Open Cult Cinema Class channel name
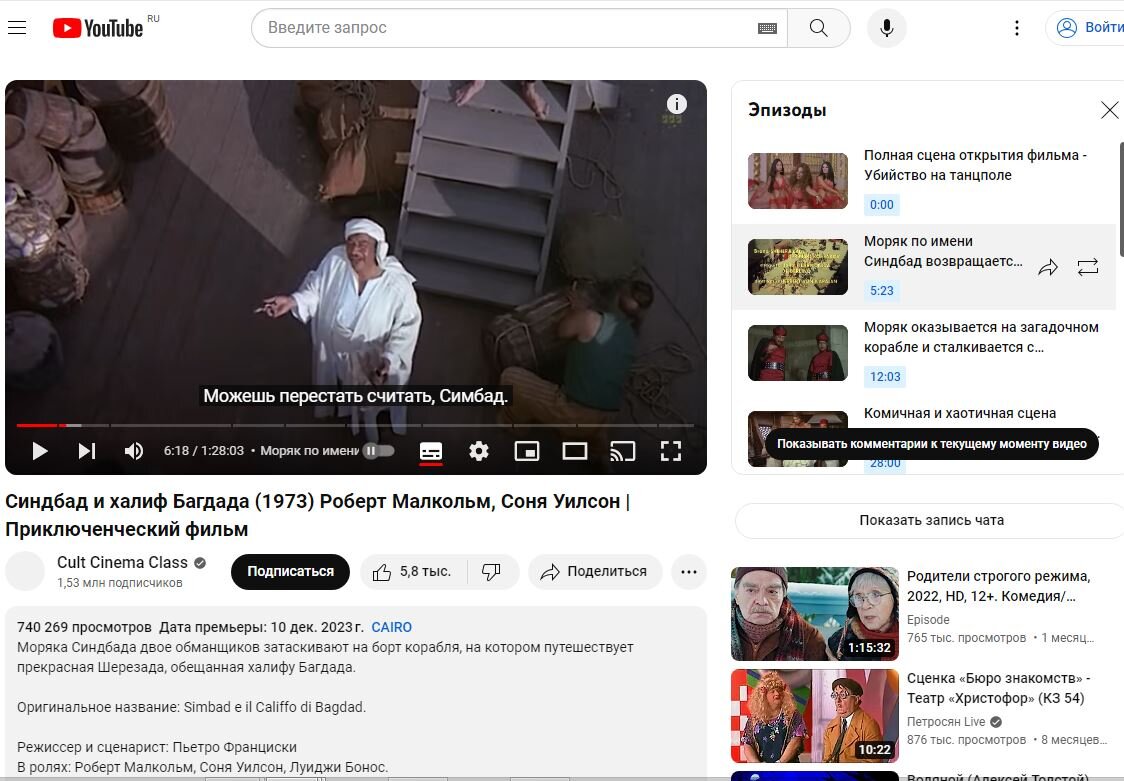 pos(123,562)
